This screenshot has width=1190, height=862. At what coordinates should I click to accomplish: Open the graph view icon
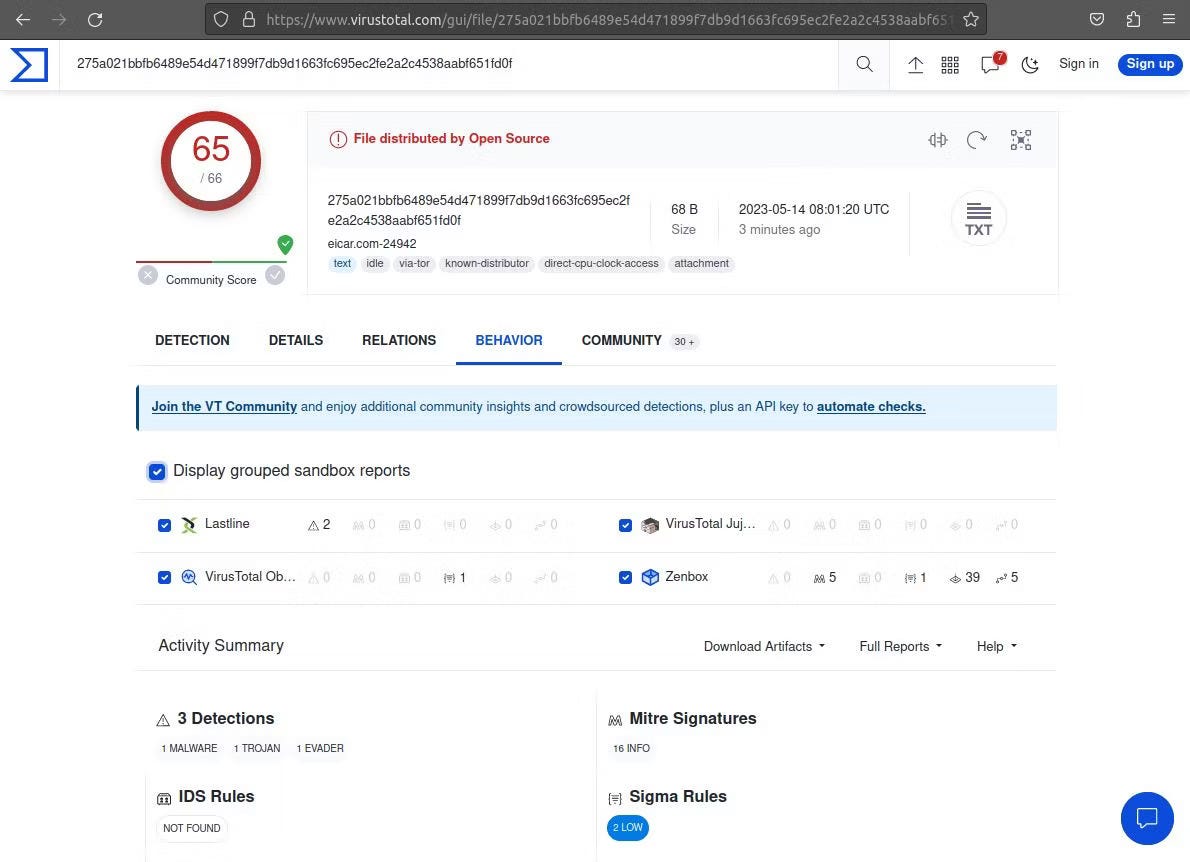tap(1020, 140)
